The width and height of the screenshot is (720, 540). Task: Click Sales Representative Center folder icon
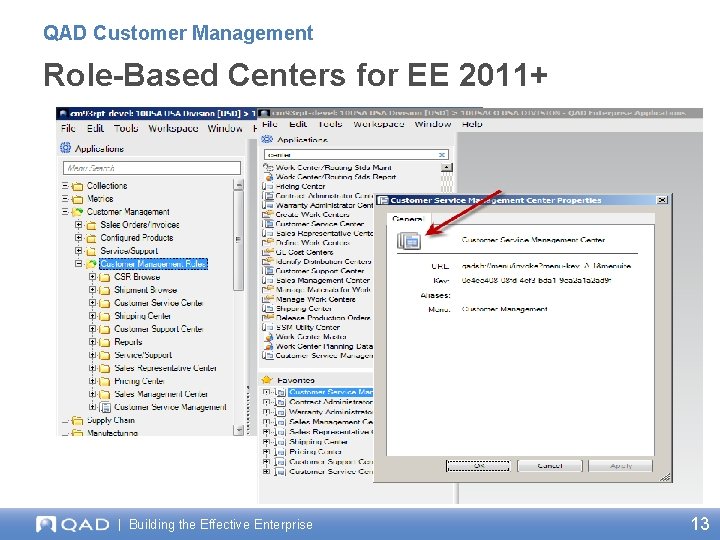tap(105, 368)
